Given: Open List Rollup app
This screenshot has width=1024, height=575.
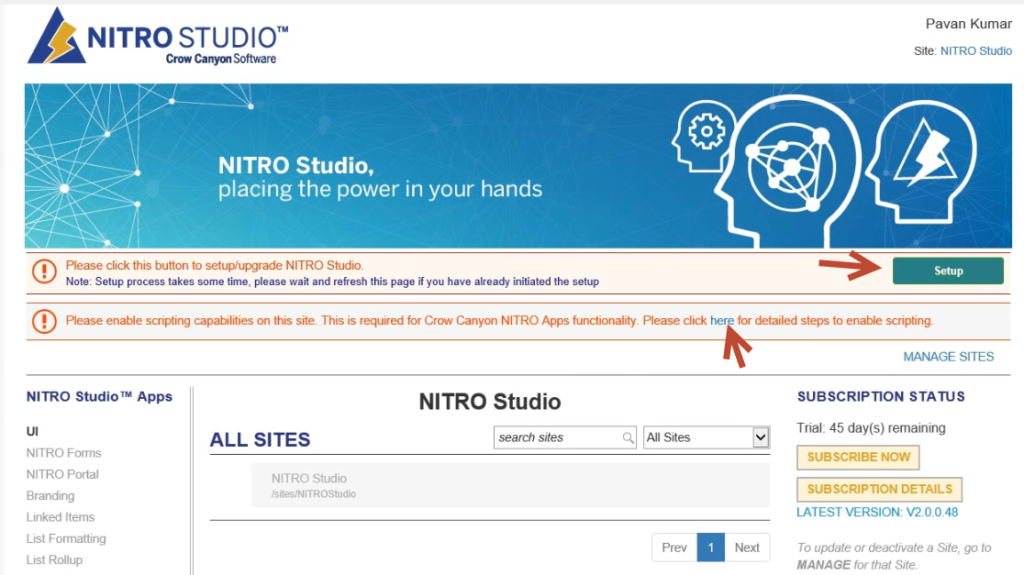Looking at the screenshot, I should tap(54, 560).
